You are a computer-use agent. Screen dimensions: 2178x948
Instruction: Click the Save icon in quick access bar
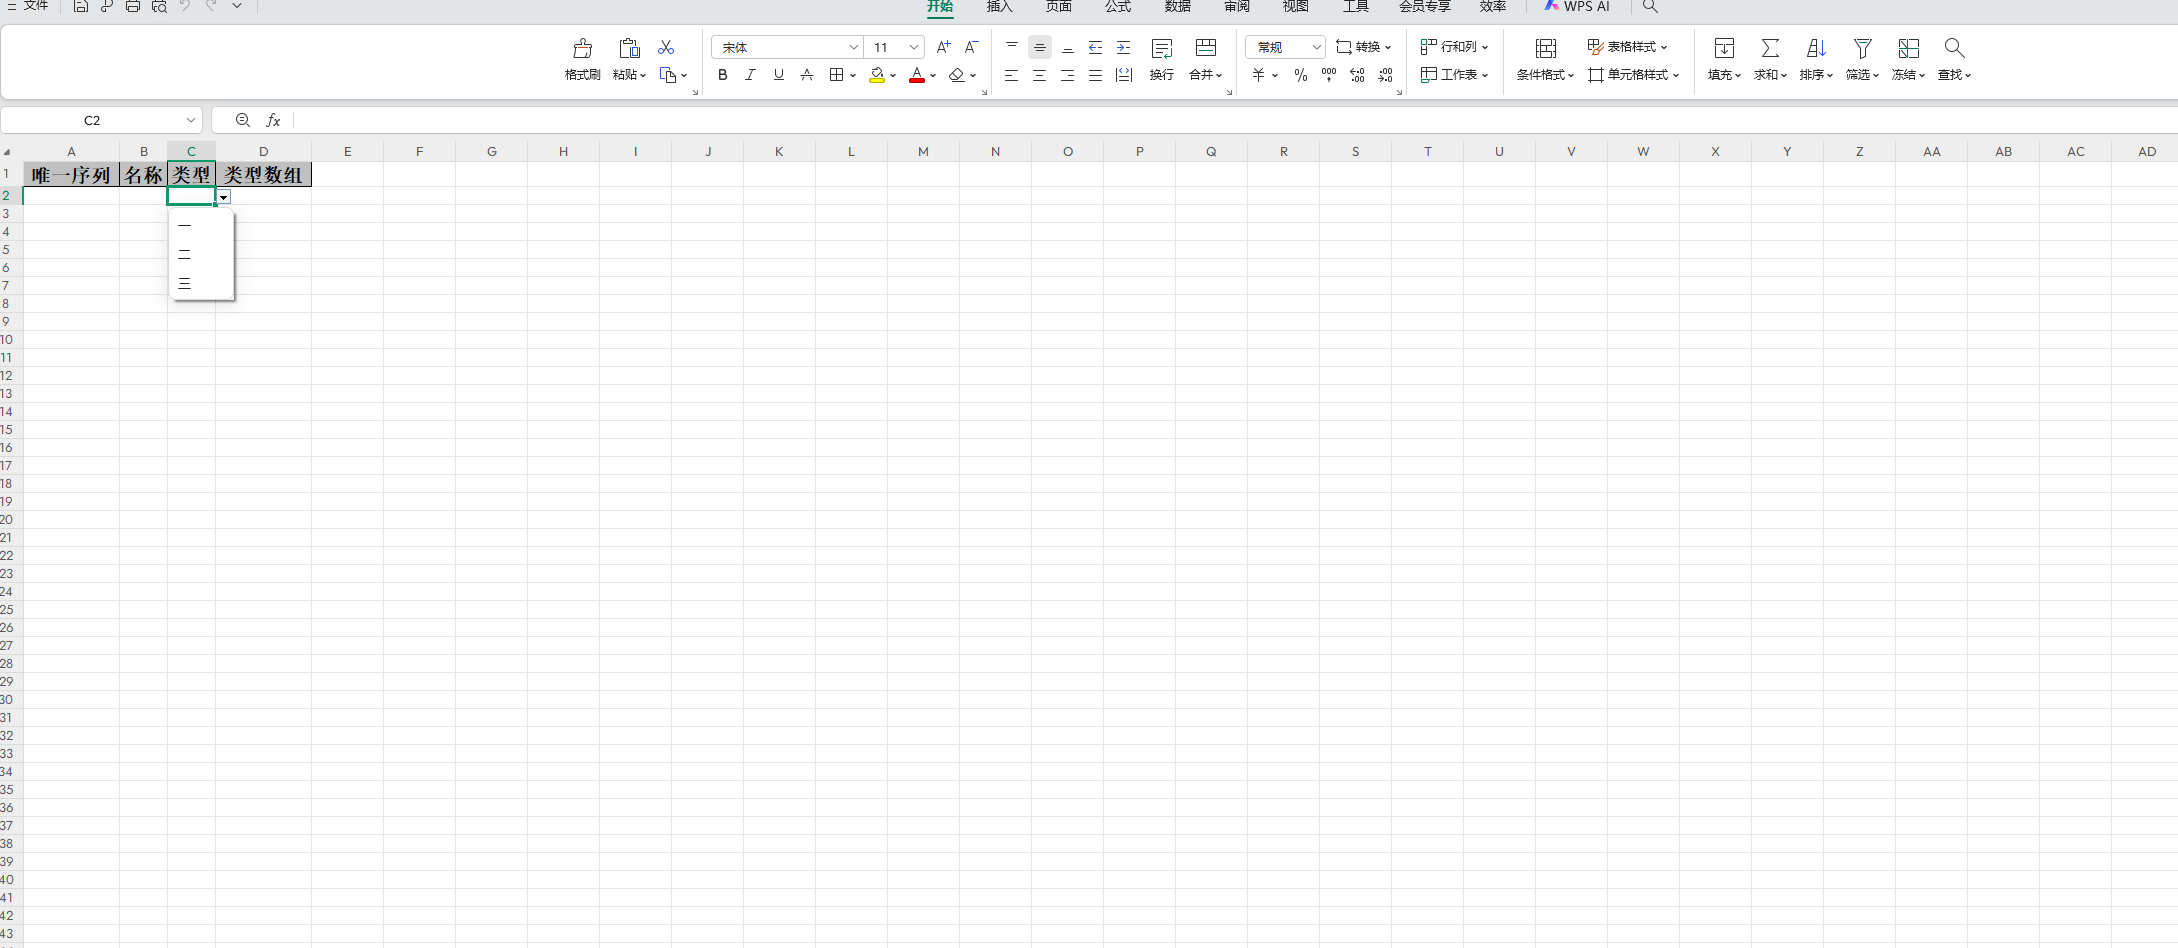point(81,6)
